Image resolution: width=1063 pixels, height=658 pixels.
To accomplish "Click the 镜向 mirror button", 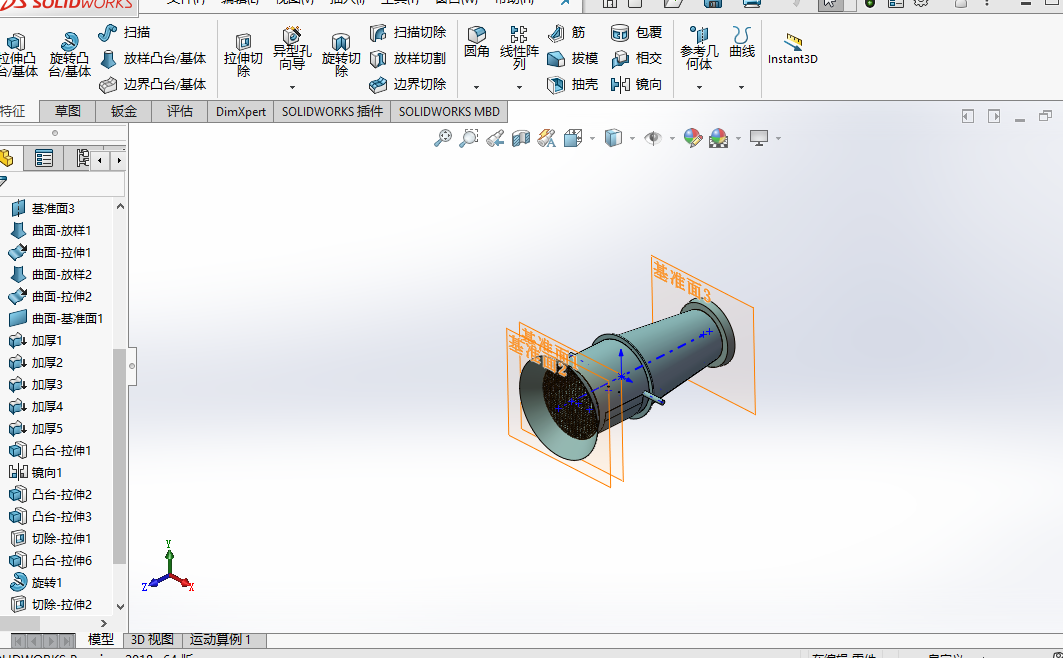I will (x=636, y=85).
